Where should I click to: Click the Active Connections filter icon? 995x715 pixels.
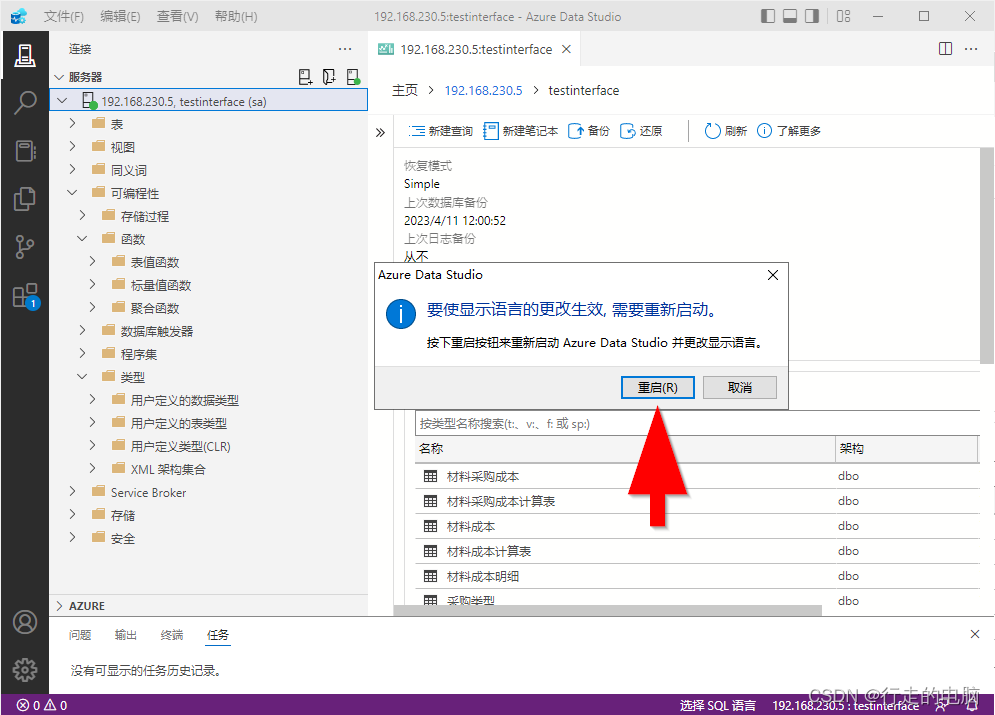click(x=352, y=76)
